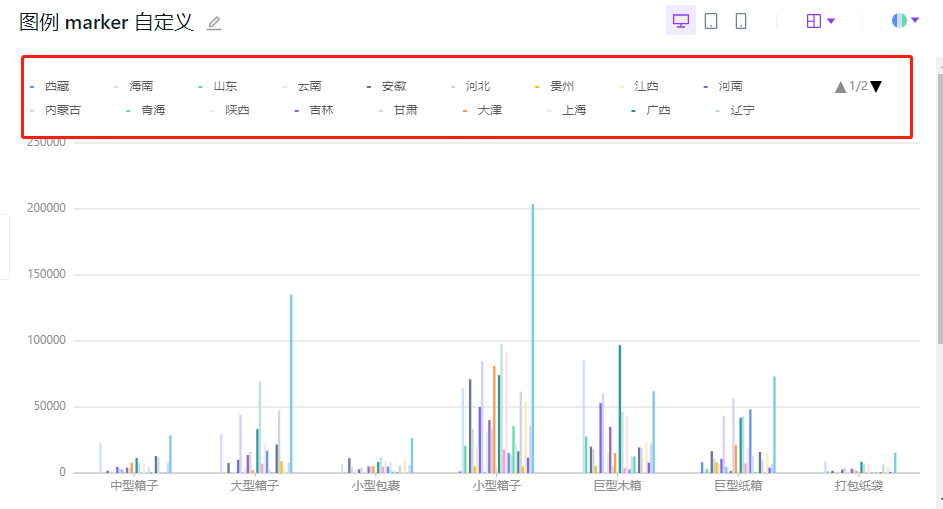Toggle the 青海 legend series
This screenshot has height=509, width=943.
point(146,111)
